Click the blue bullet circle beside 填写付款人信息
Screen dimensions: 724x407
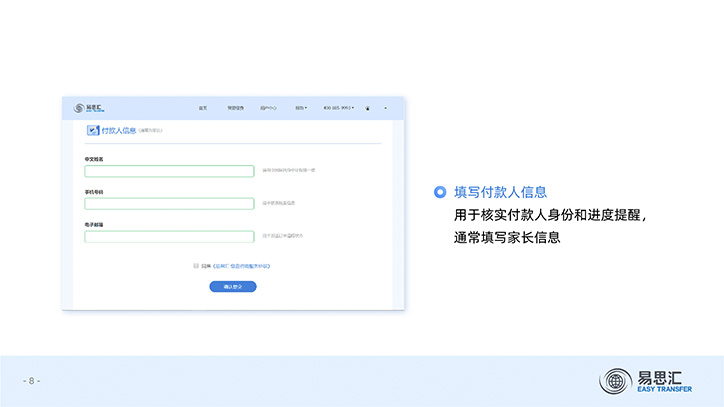pos(439,192)
